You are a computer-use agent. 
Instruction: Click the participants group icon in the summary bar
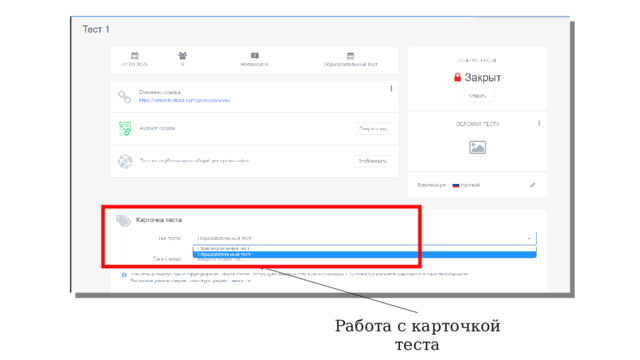pos(182,56)
